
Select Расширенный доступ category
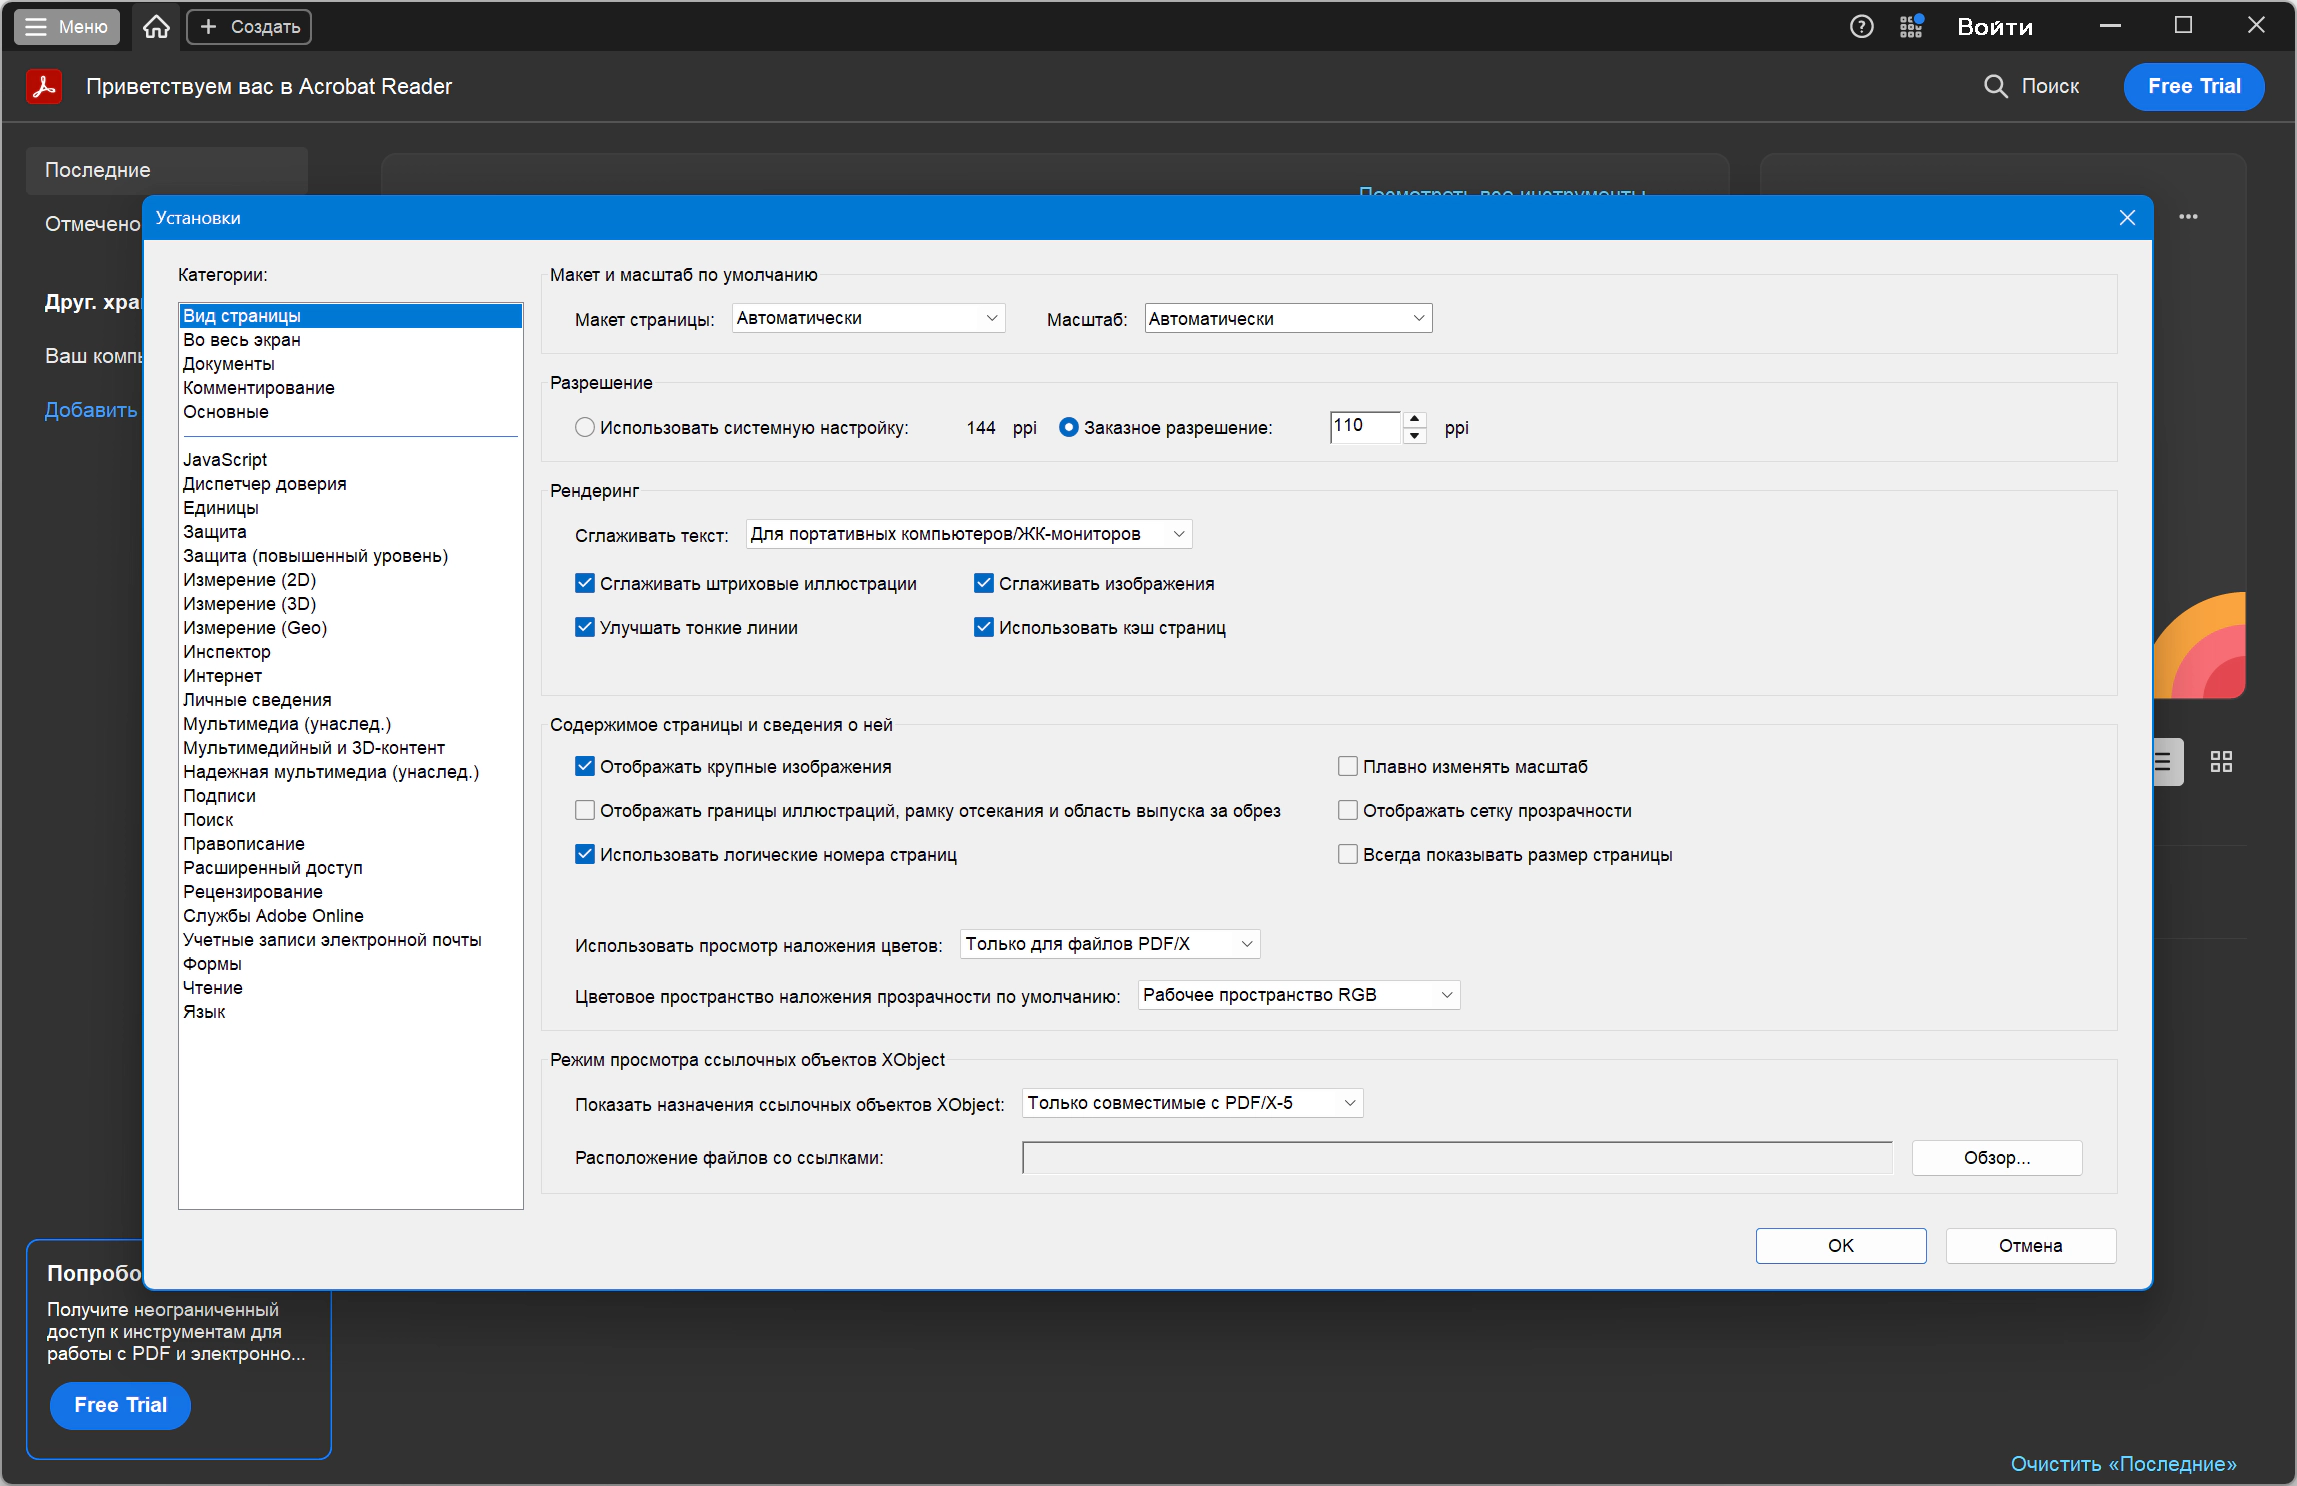click(350, 868)
